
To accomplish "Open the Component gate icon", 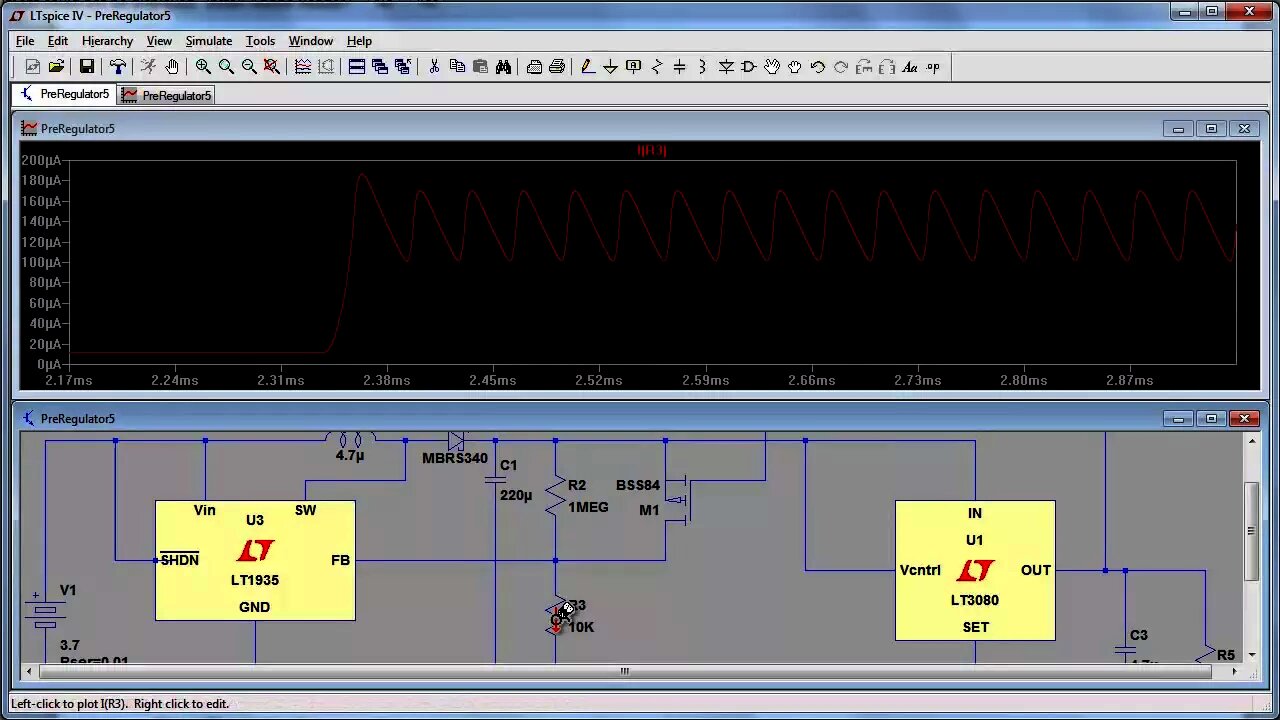I will point(749,67).
